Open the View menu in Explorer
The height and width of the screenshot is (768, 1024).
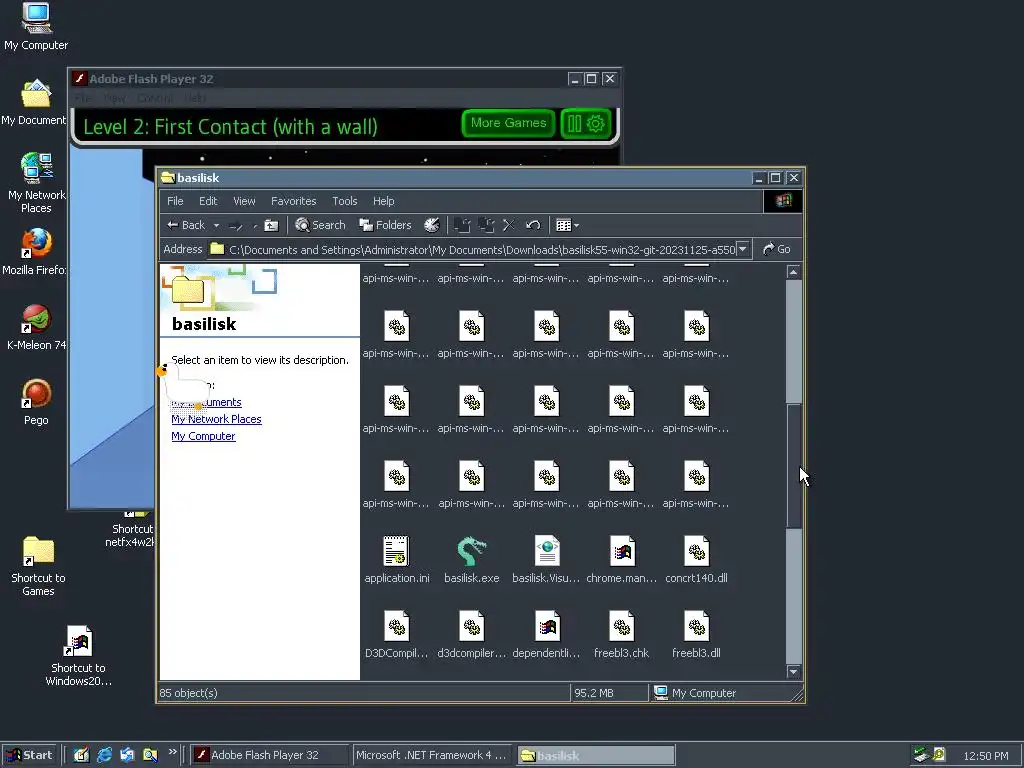(x=244, y=201)
